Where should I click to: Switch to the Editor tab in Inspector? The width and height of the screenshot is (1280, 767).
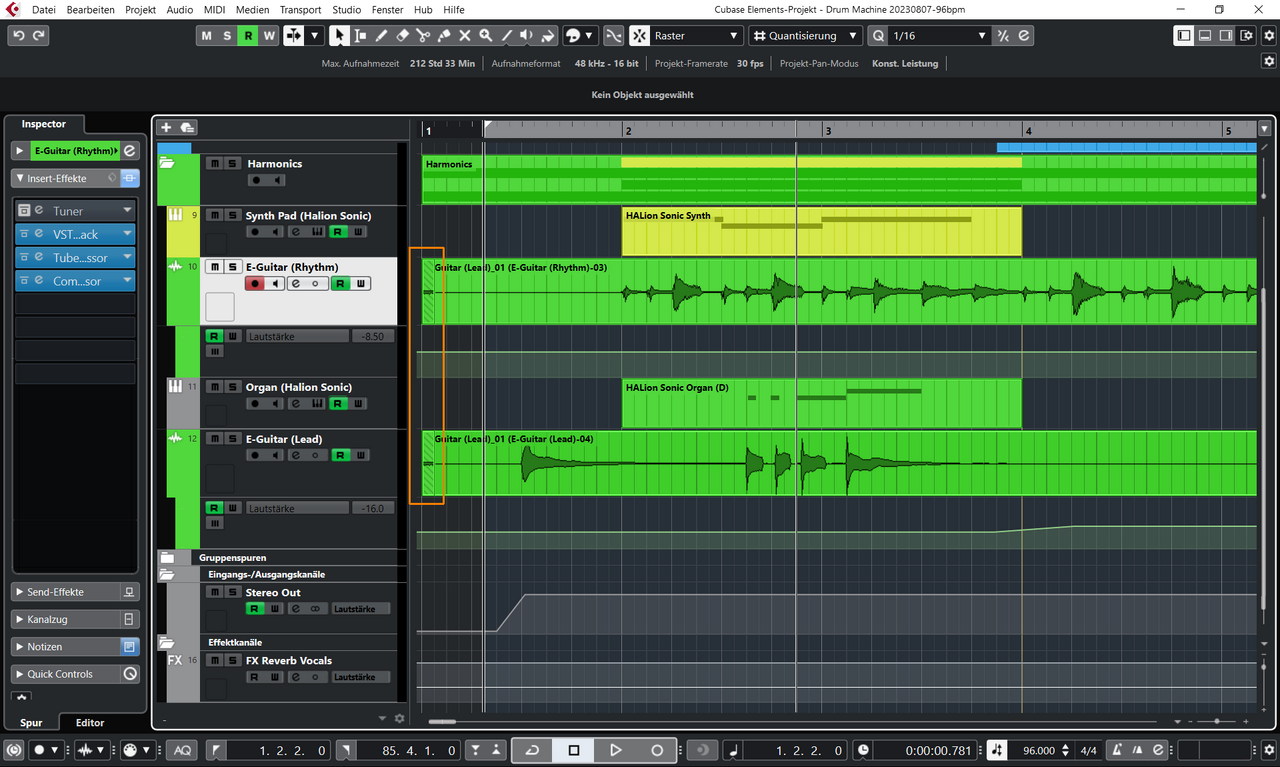tap(90, 722)
